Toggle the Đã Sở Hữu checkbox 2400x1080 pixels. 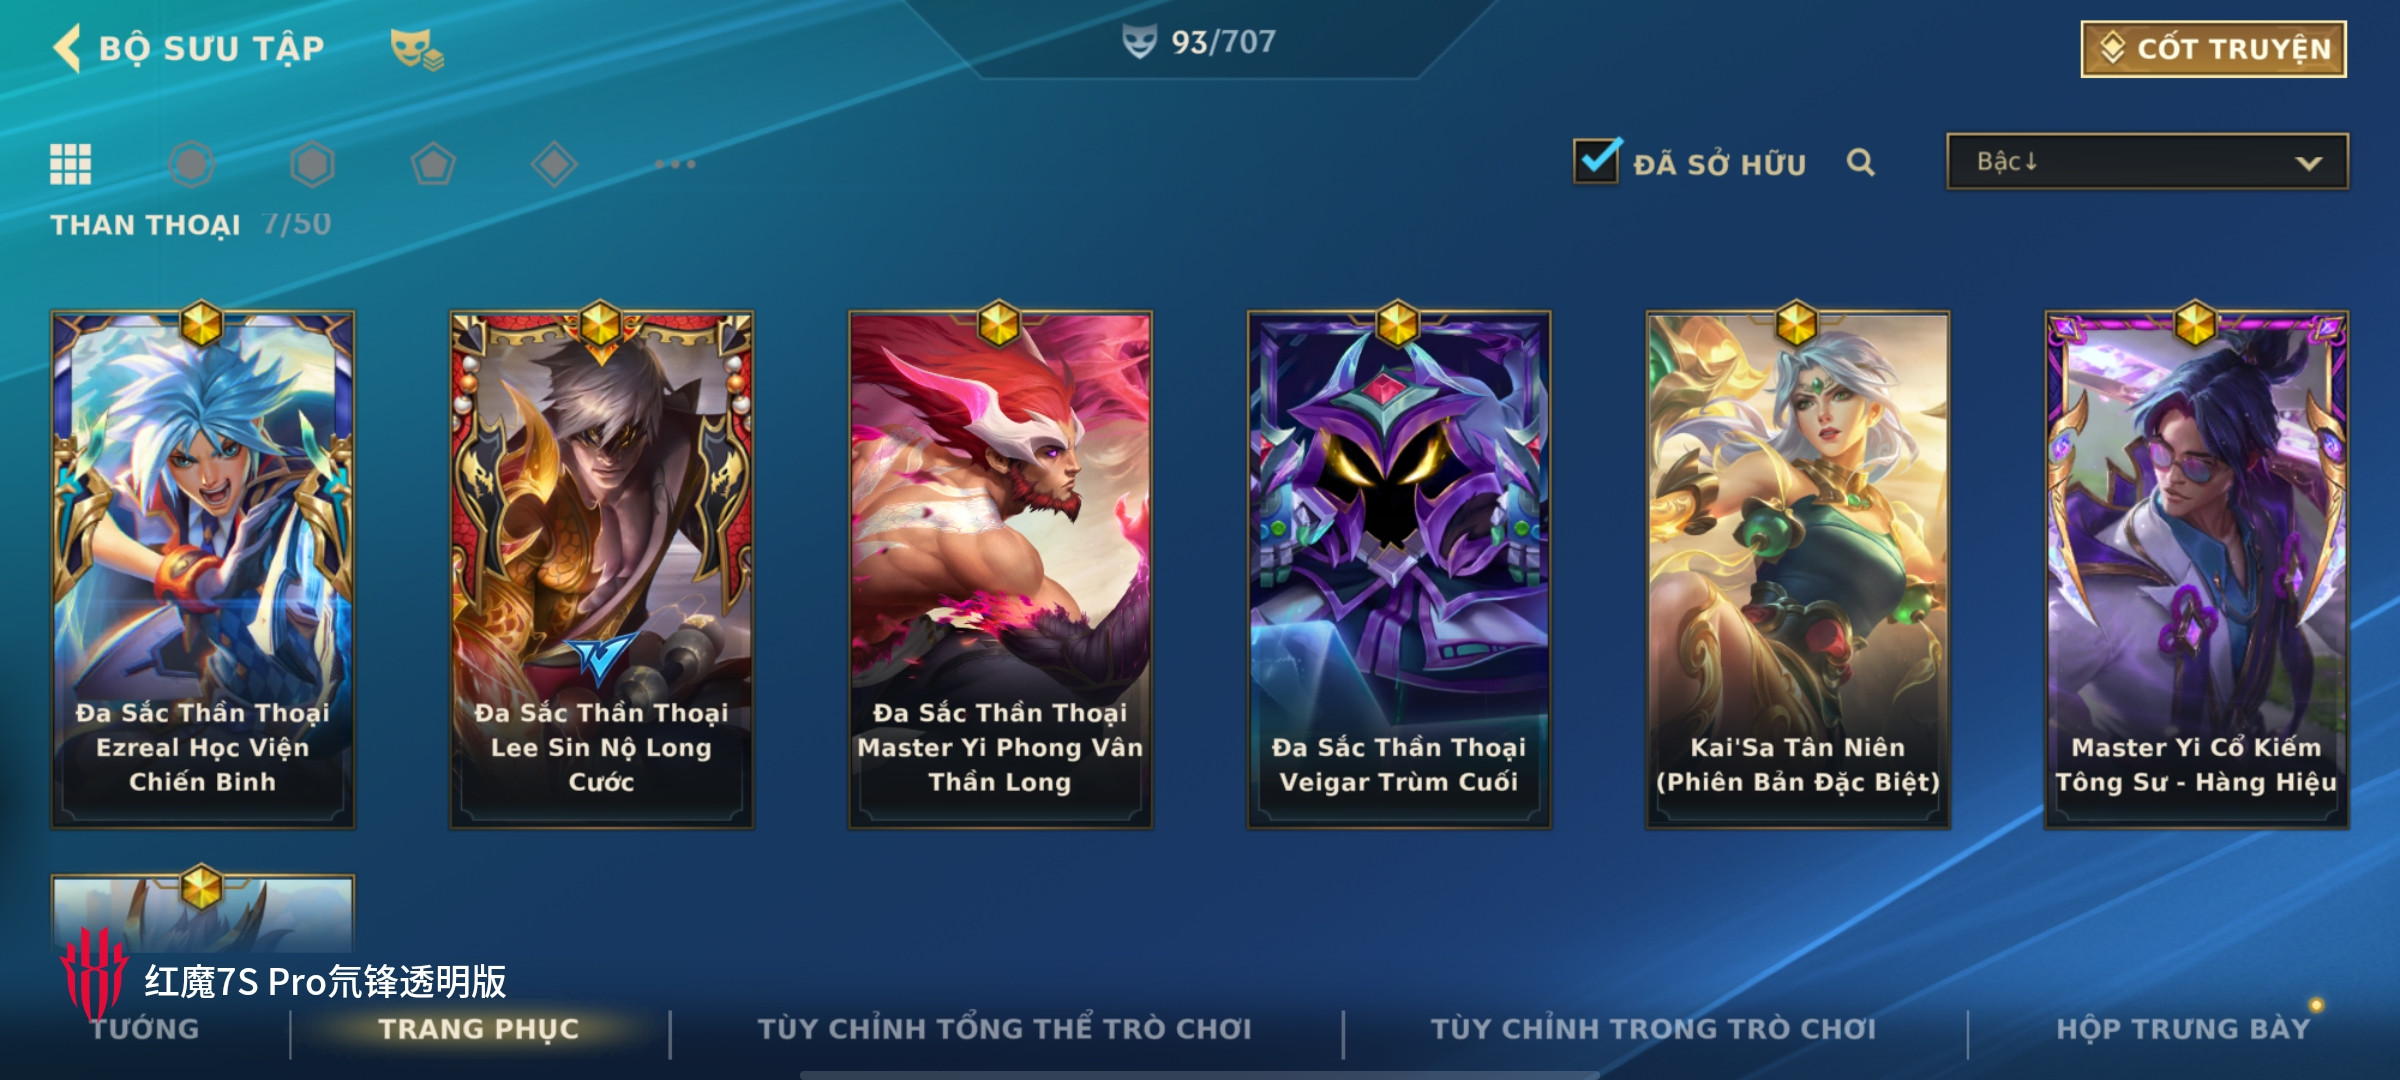tap(1596, 161)
